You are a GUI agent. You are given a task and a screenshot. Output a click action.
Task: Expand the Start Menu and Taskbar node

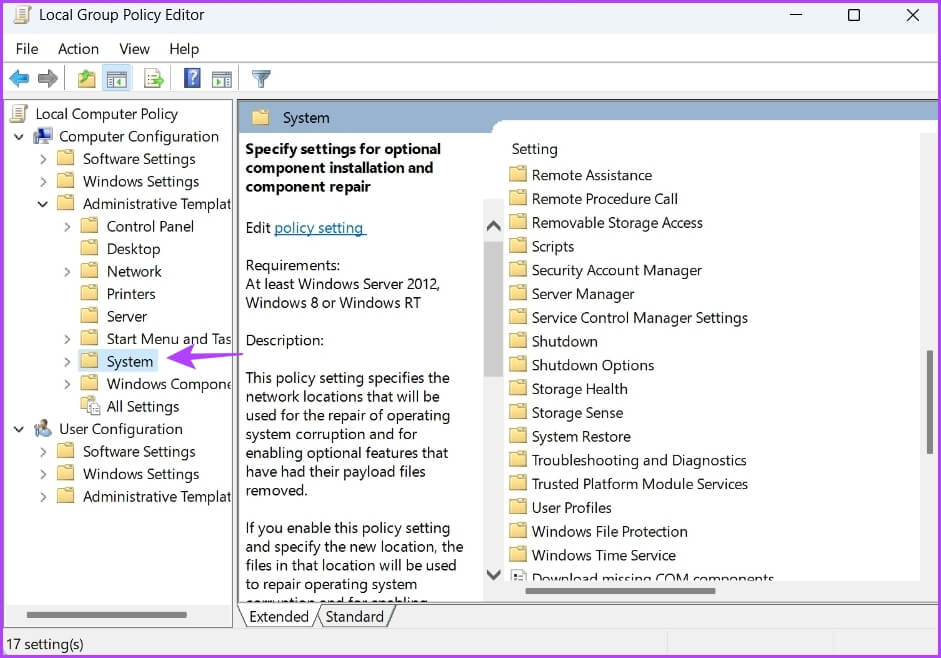67,339
